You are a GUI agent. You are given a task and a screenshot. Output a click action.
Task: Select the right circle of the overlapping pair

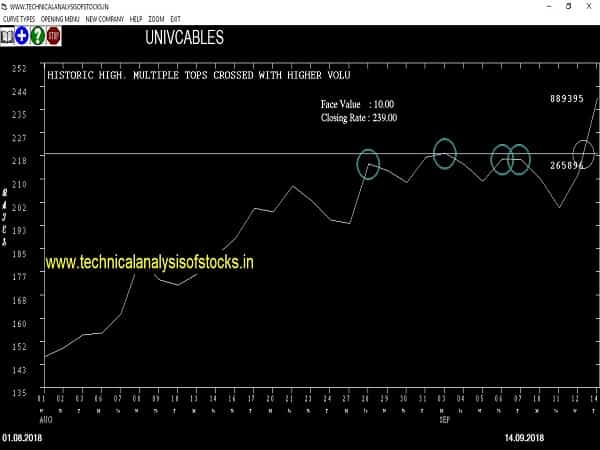pyautogui.click(x=518, y=159)
